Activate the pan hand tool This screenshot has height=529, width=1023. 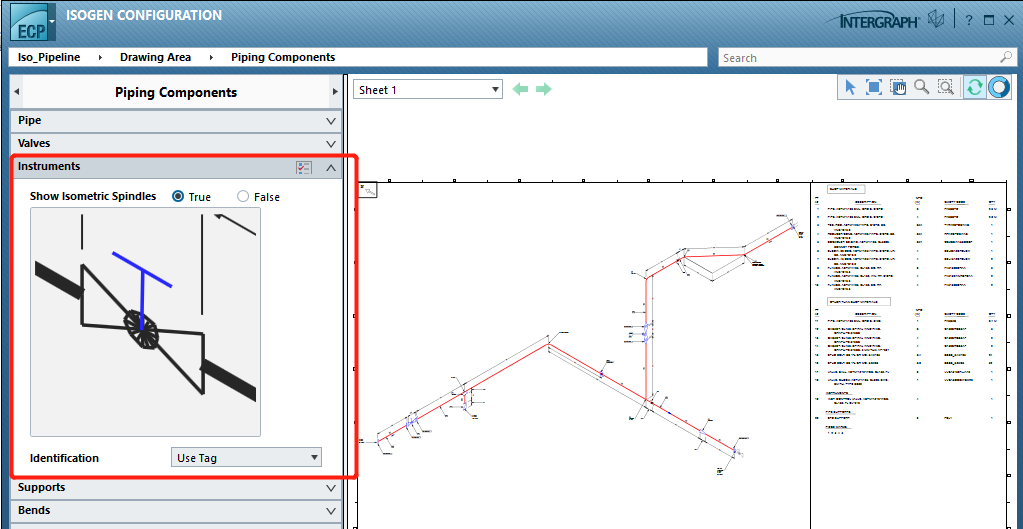pos(898,87)
